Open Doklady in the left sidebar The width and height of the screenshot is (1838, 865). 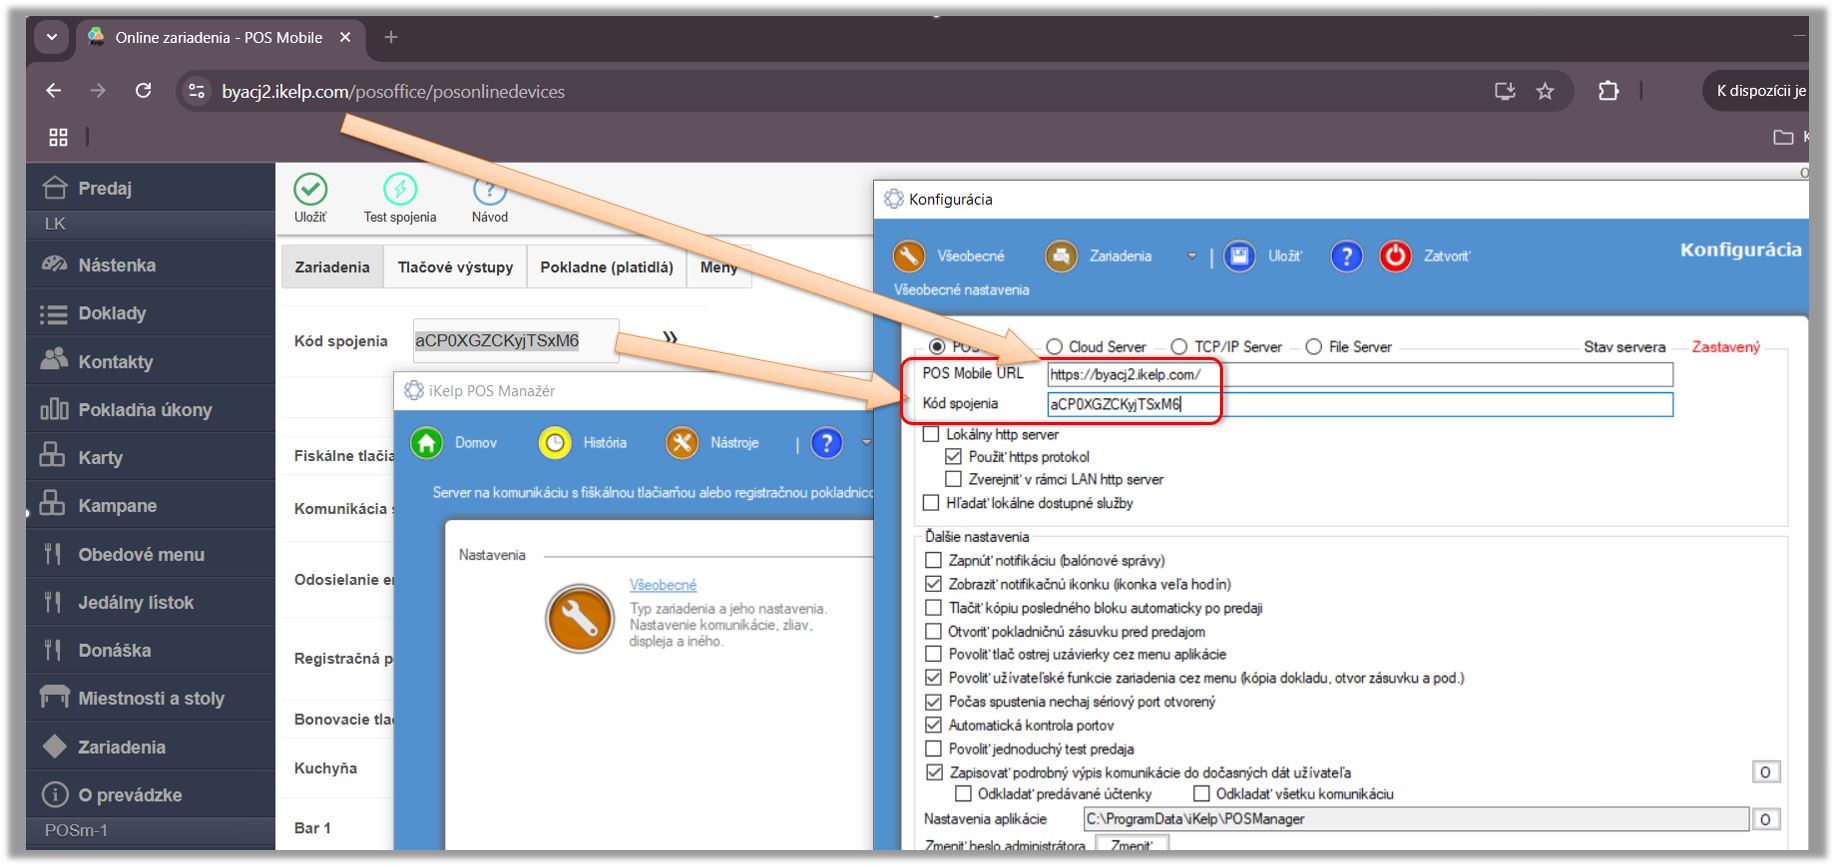coord(112,313)
